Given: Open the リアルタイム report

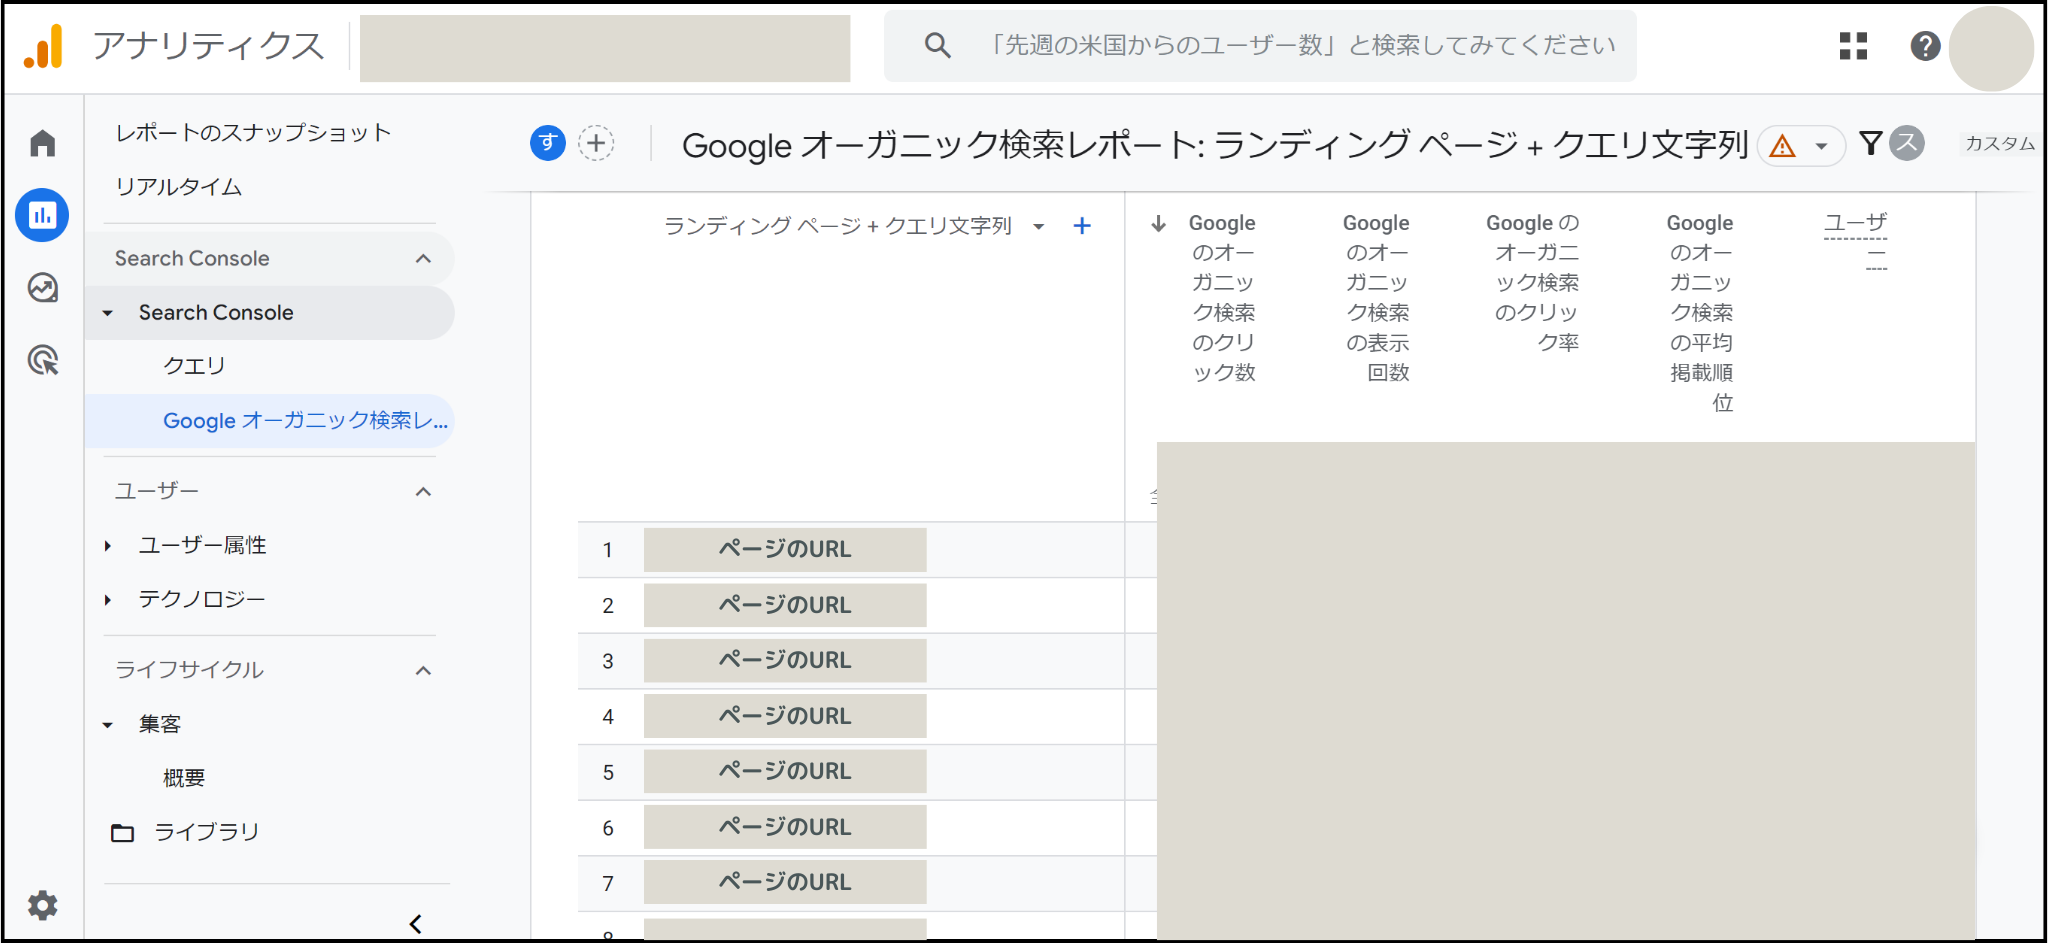Looking at the screenshot, I should click(178, 187).
